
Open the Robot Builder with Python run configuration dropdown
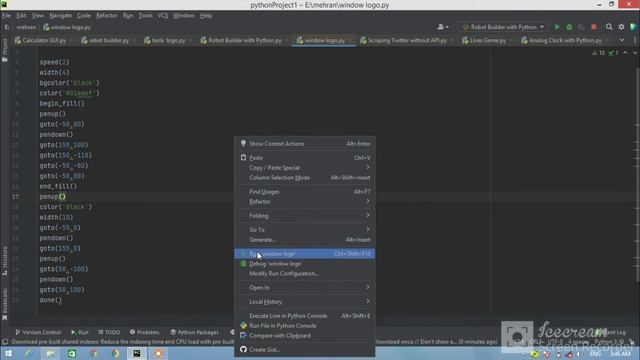point(503,27)
